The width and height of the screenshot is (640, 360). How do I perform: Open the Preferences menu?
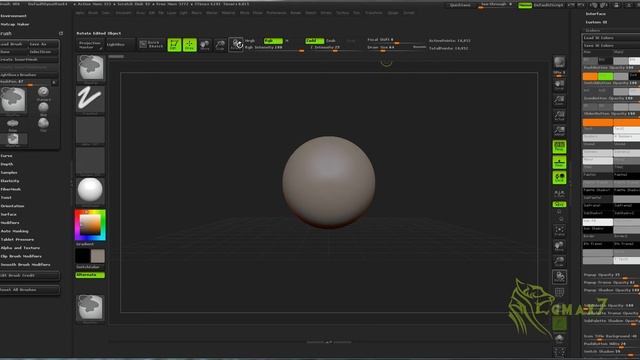point(276,13)
